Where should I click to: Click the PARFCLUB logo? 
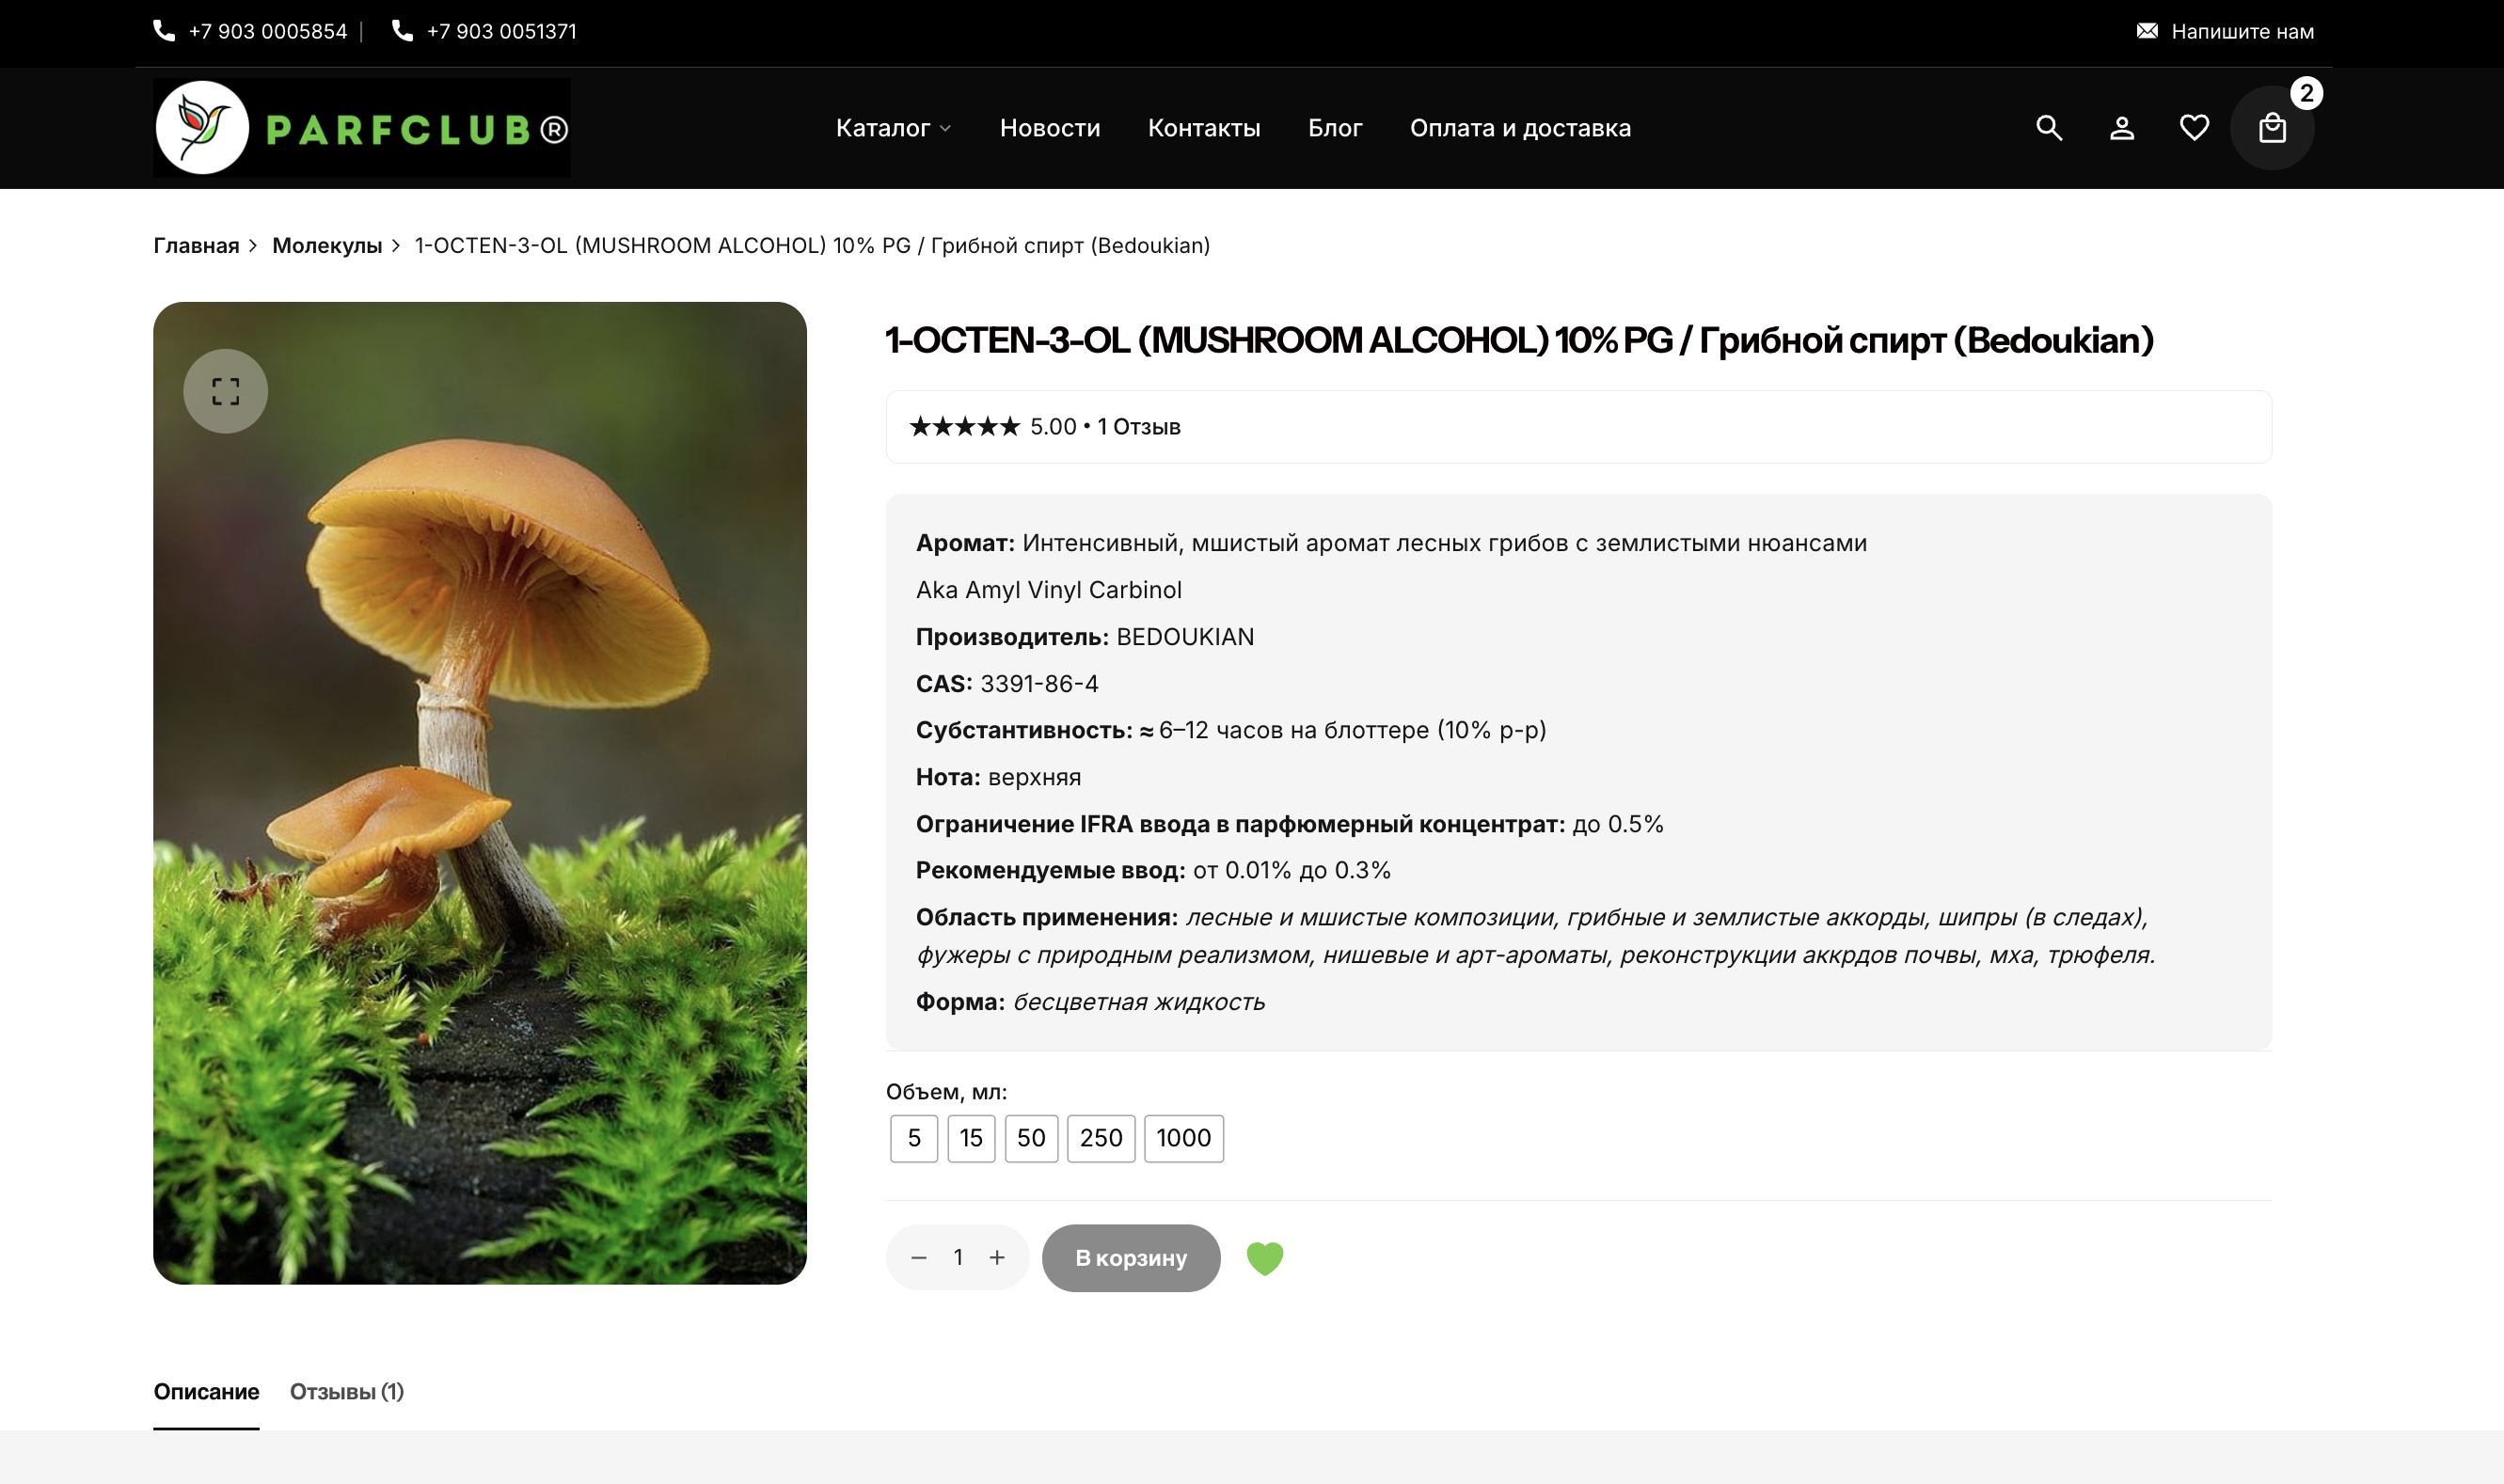360,127
